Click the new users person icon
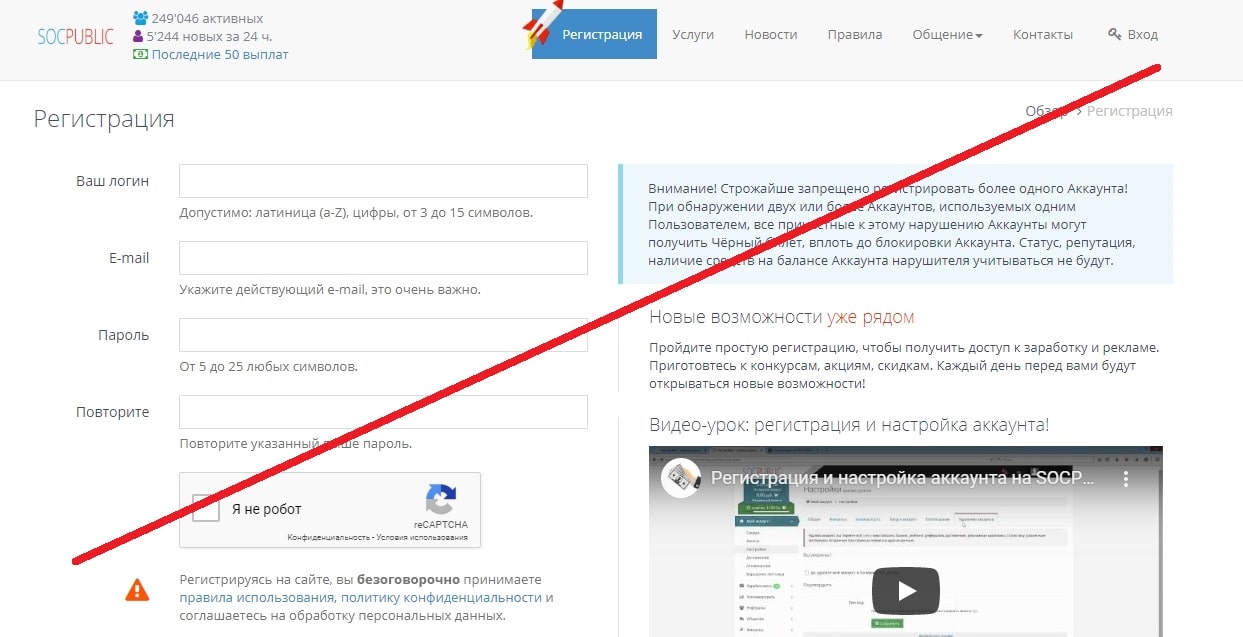The width and height of the screenshot is (1243, 637). (x=139, y=36)
